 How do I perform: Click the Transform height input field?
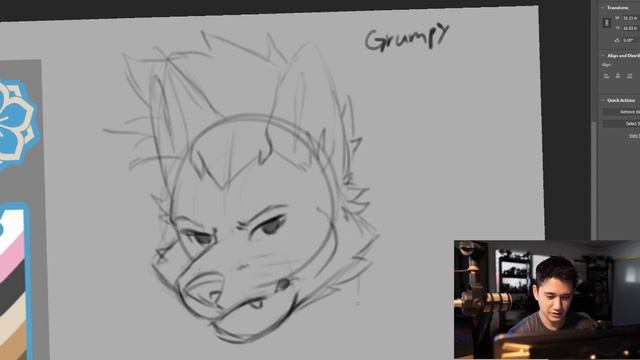pos(631,28)
